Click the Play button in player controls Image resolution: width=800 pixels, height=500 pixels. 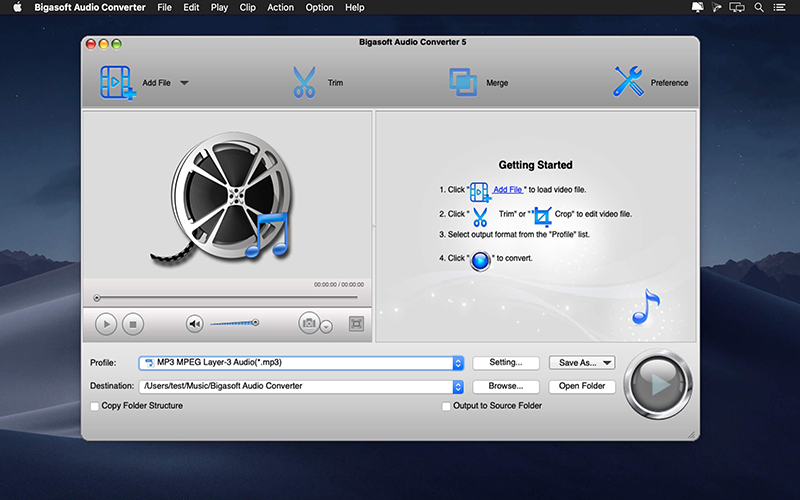(106, 324)
